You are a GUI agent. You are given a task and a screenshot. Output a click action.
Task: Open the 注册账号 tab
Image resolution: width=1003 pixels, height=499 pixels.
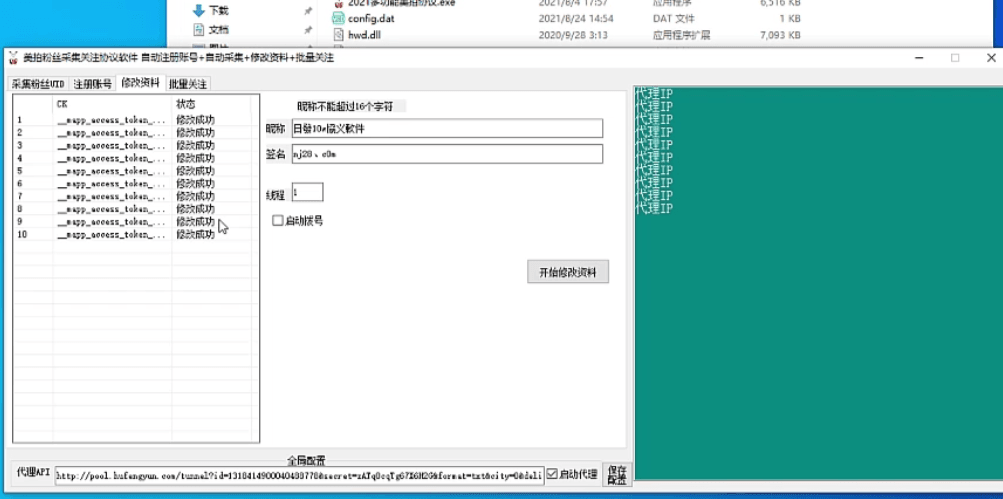[x=92, y=84]
